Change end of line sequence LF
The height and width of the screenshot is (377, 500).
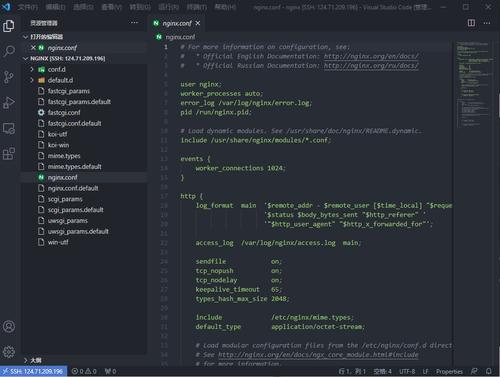pyautogui.click(x=425, y=371)
